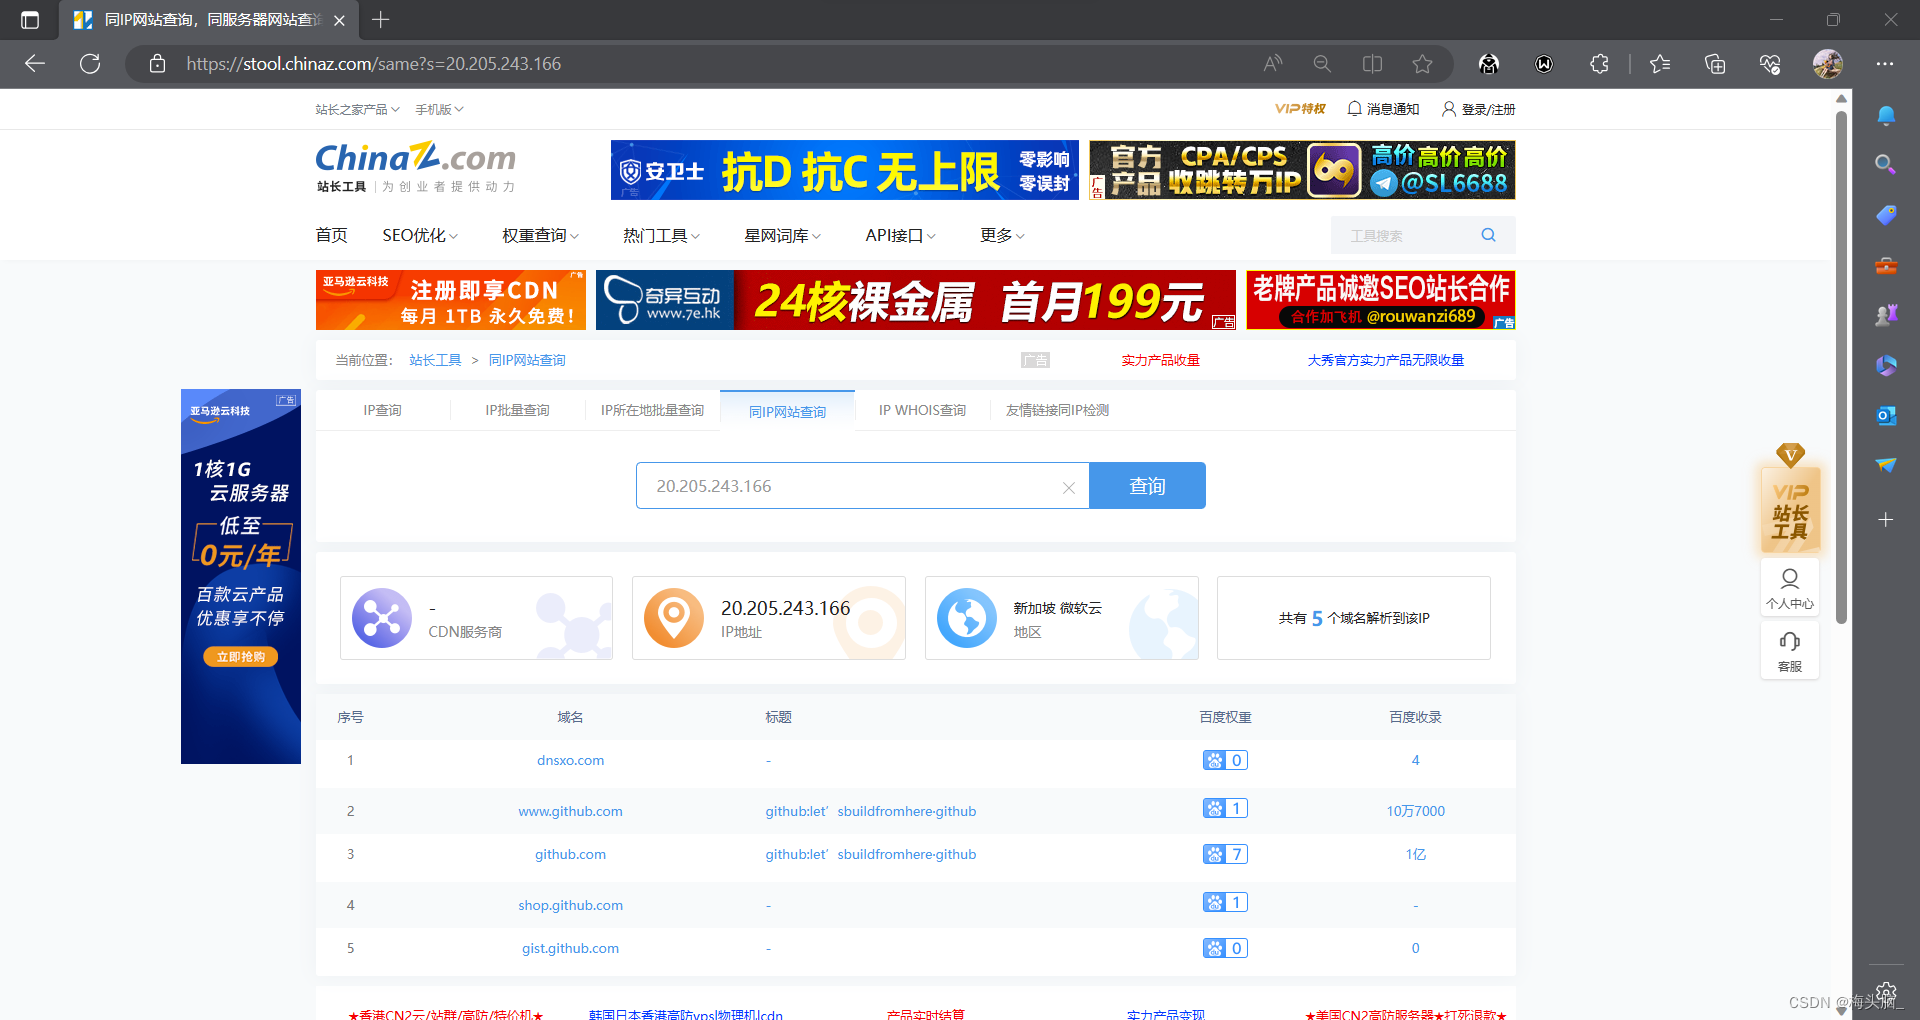Expand 更多 navigation menu
1920x1020 pixels.
(1002, 235)
